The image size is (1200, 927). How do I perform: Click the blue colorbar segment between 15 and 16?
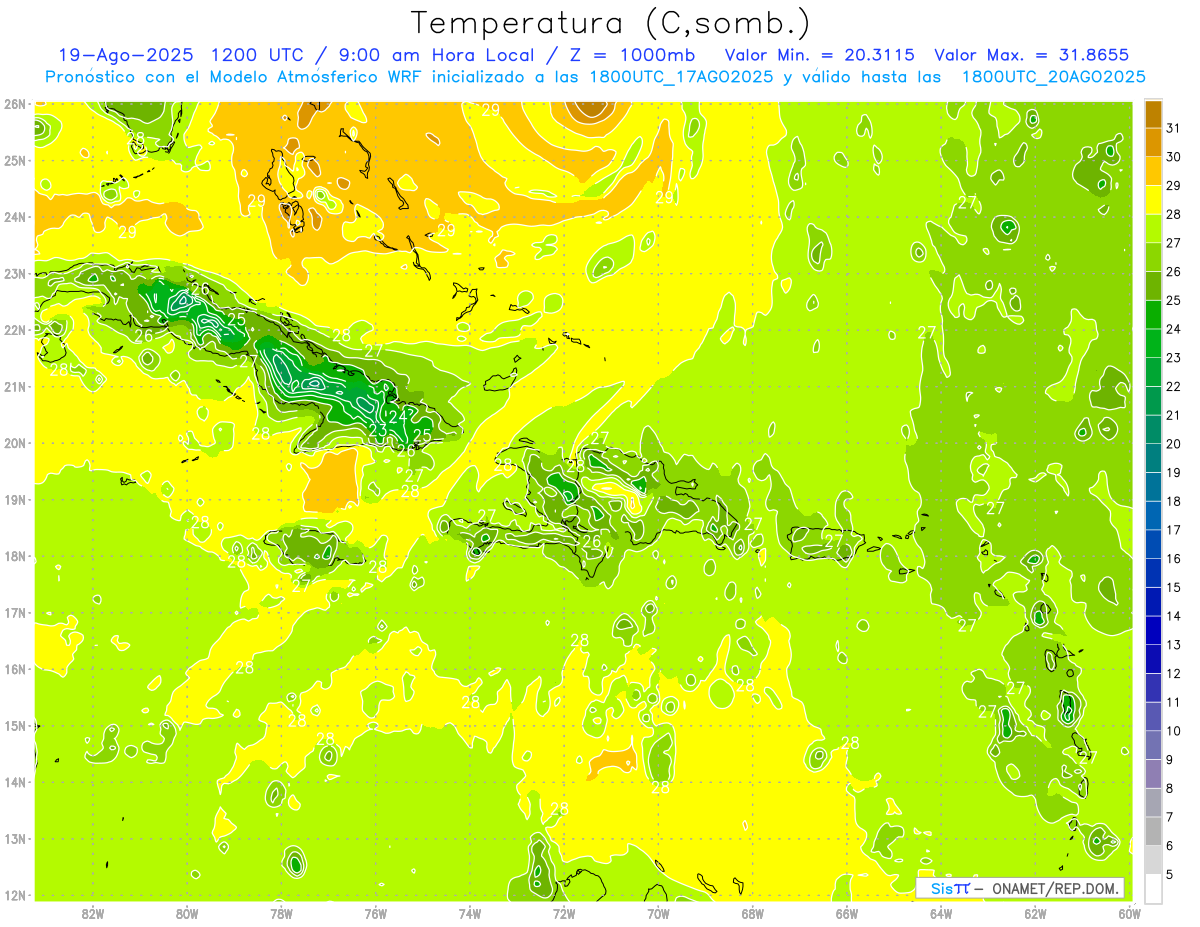(x=1153, y=573)
